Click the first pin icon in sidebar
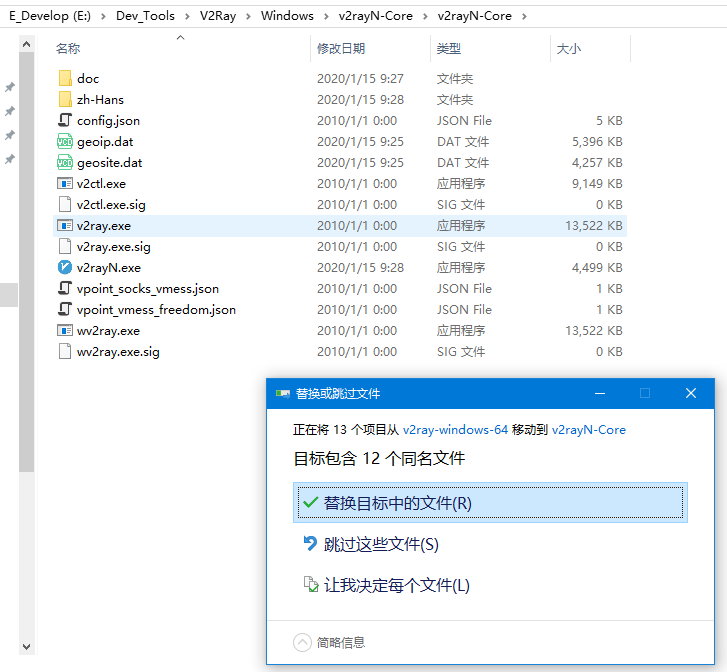 click(x=9, y=87)
